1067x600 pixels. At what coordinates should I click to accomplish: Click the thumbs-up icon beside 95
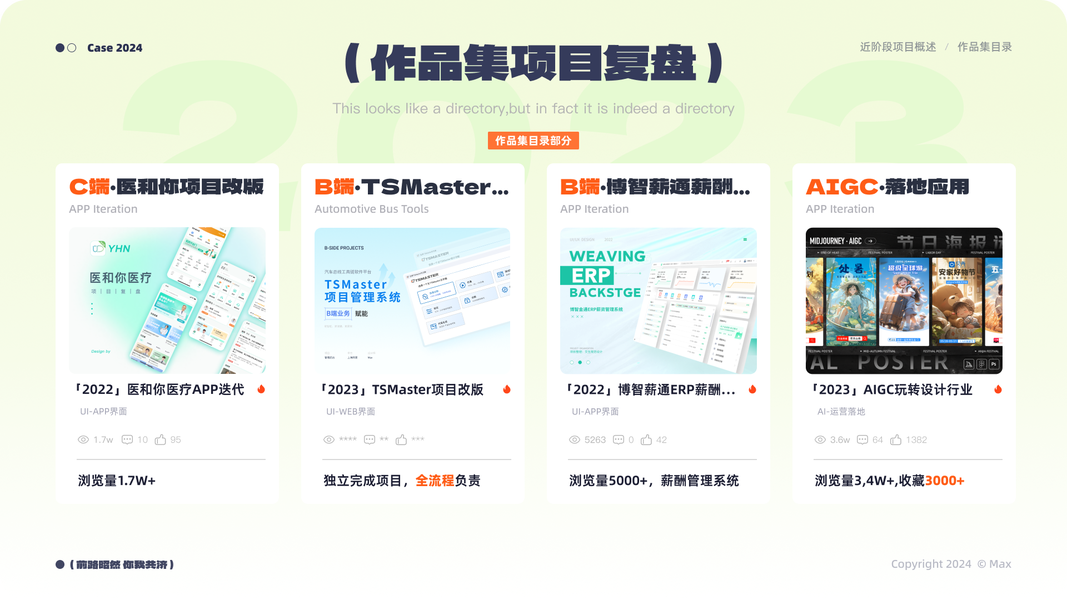pyautogui.click(x=161, y=440)
